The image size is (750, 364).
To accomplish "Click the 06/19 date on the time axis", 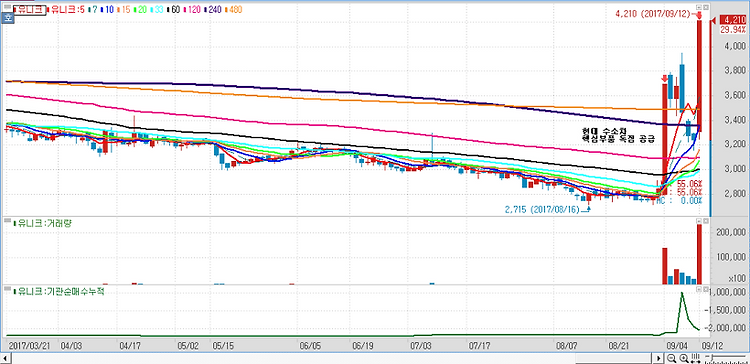I will [x=362, y=345].
